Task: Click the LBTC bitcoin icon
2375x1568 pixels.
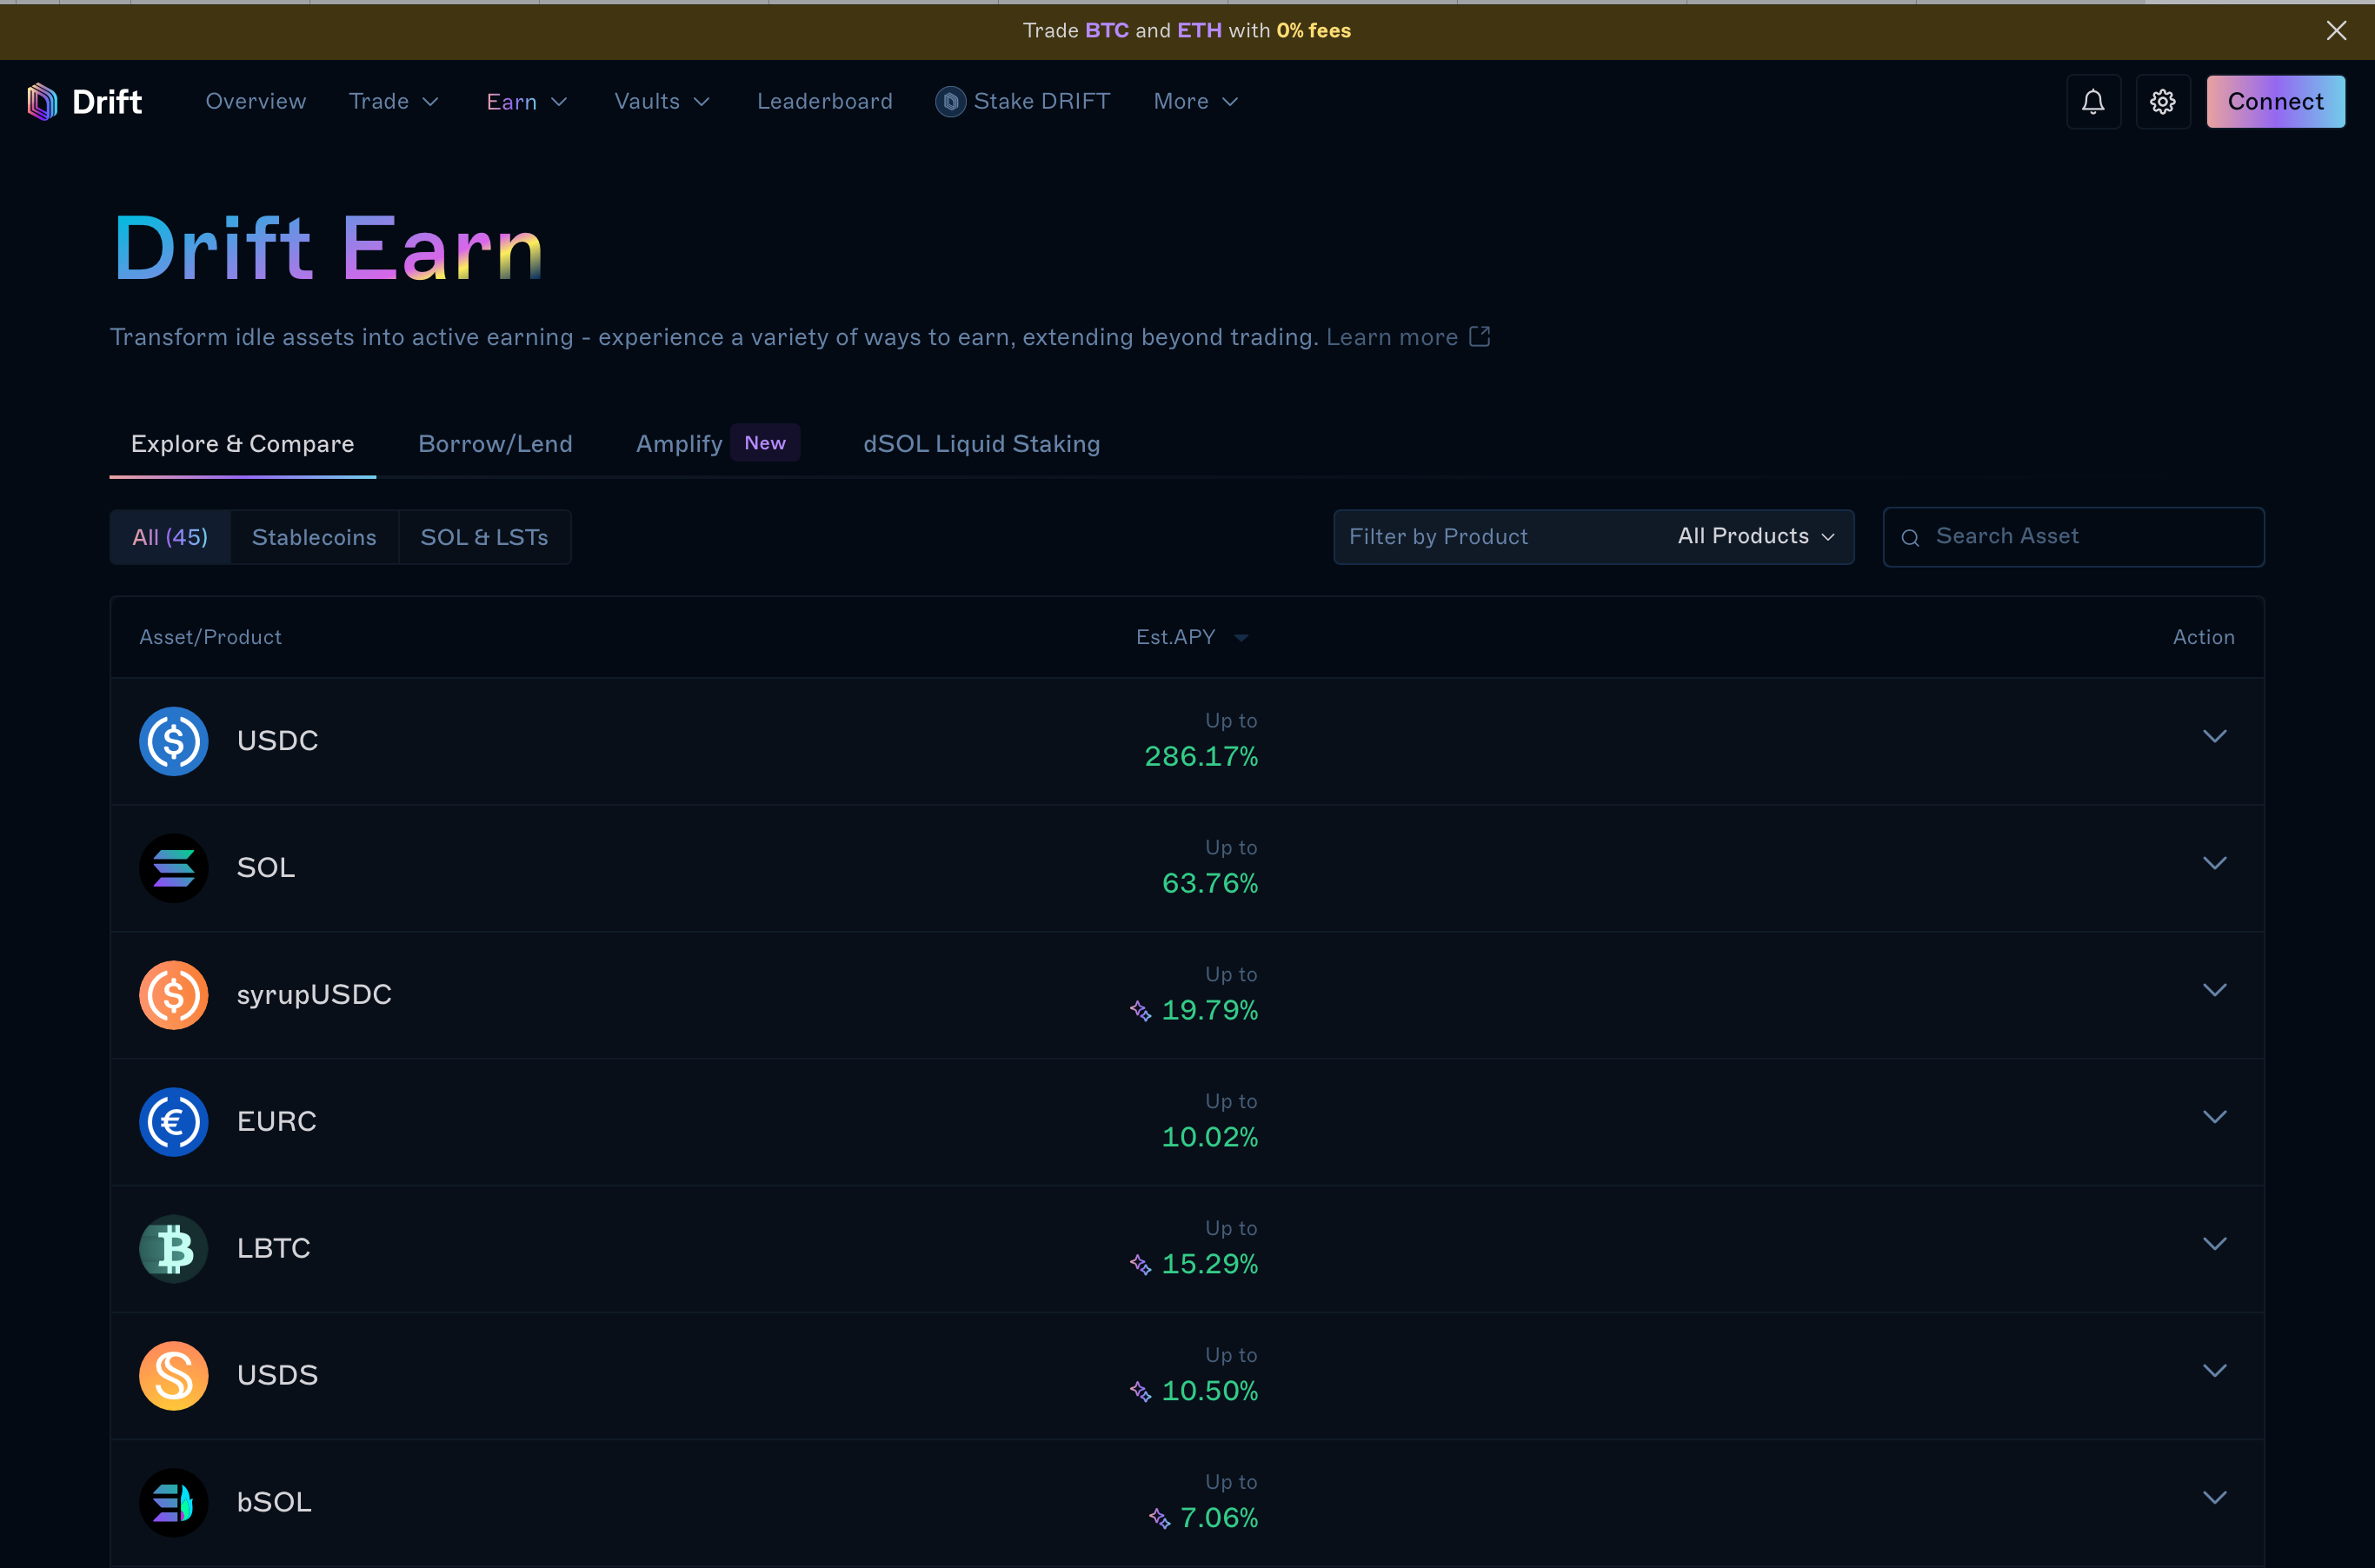Action: (x=173, y=1249)
